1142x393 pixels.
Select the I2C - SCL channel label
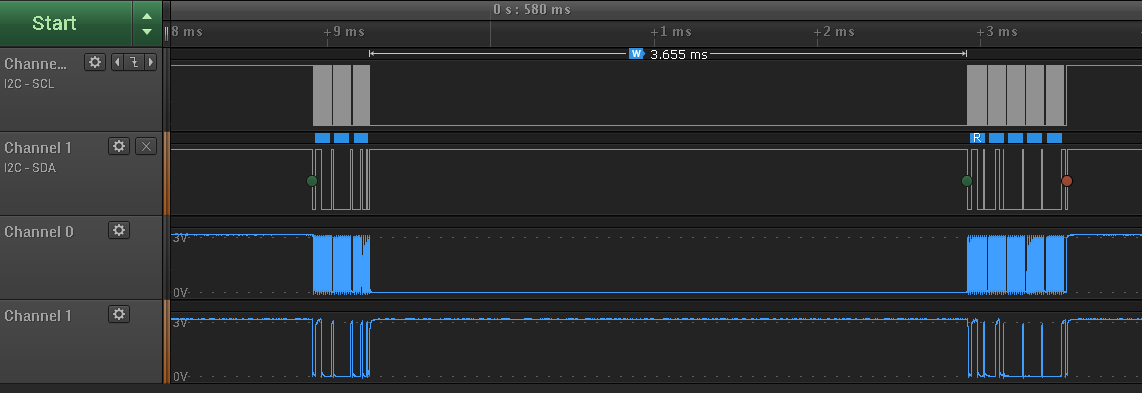point(29,84)
